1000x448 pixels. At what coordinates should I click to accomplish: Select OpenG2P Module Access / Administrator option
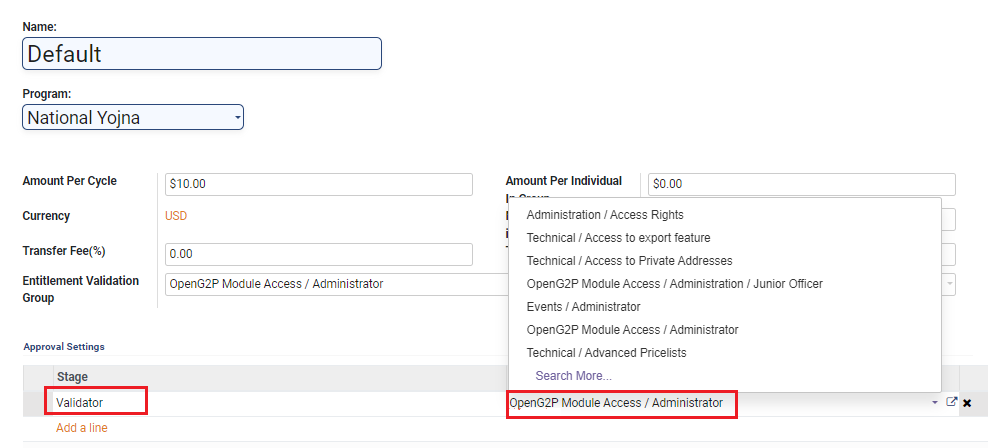(632, 330)
